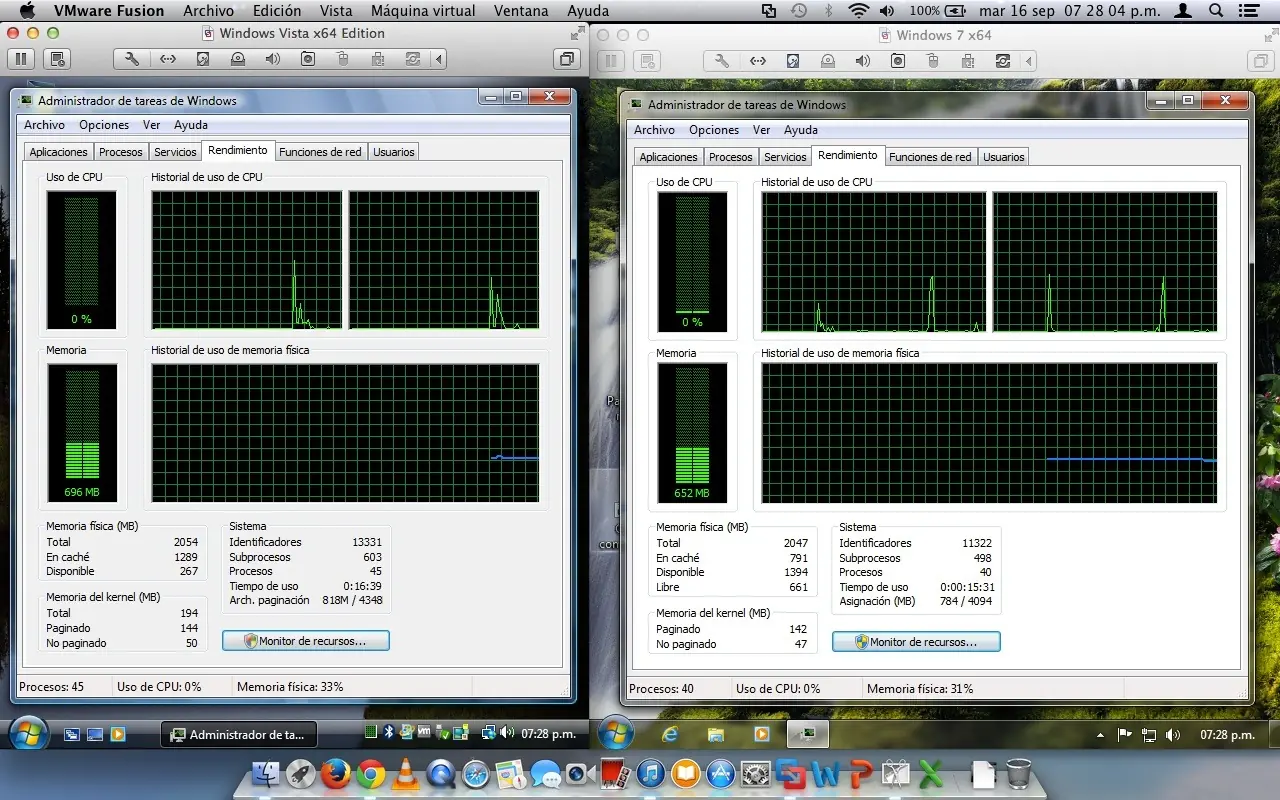The width and height of the screenshot is (1280, 800).
Task: Switch to the Procesos tab in Vista Task Manager
Action: click(x=120, y=151)
